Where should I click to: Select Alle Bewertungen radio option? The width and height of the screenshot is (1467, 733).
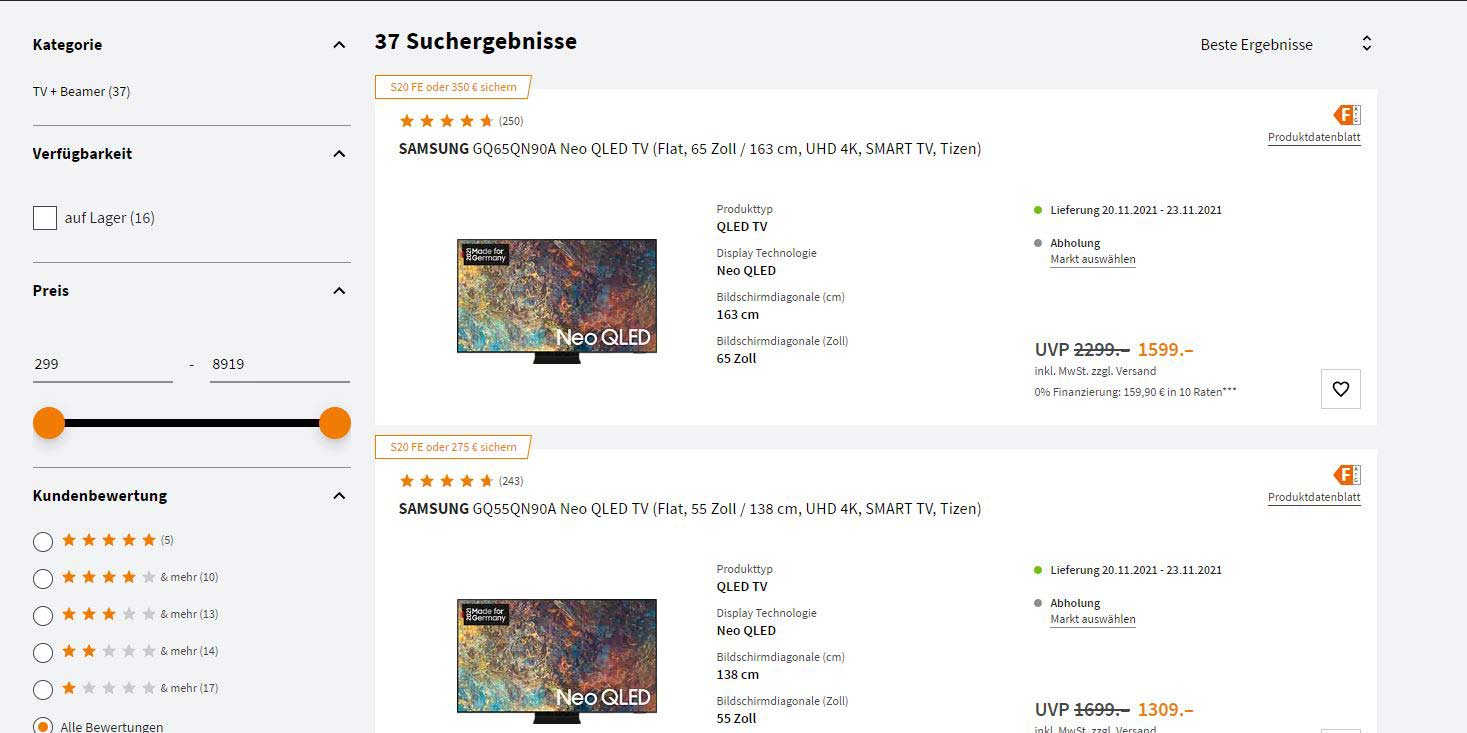(x=43, y=727)
